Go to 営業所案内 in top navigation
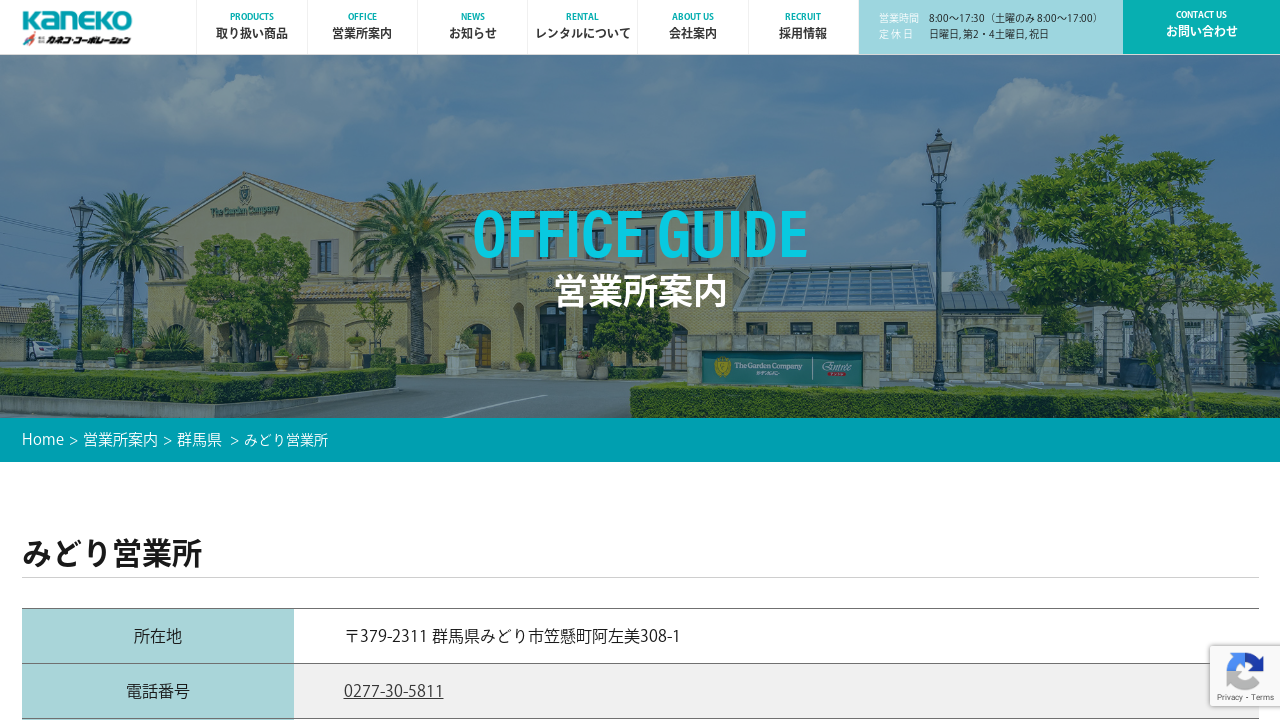The image size is (1280, 720). [x=362, y=27]
